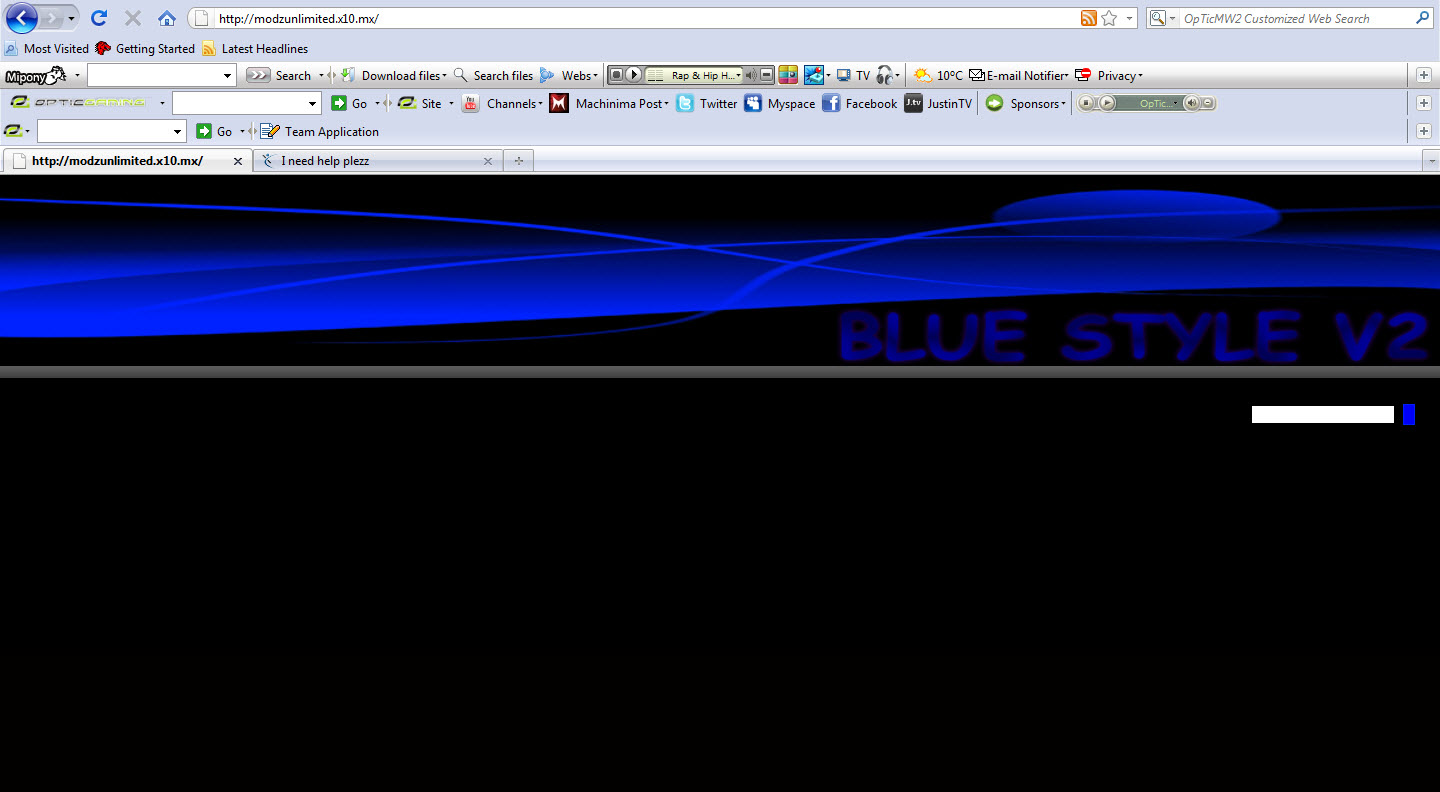Mute the Rap & Hip Hop radio player
Screen dimensions: 1440x792
751,75
